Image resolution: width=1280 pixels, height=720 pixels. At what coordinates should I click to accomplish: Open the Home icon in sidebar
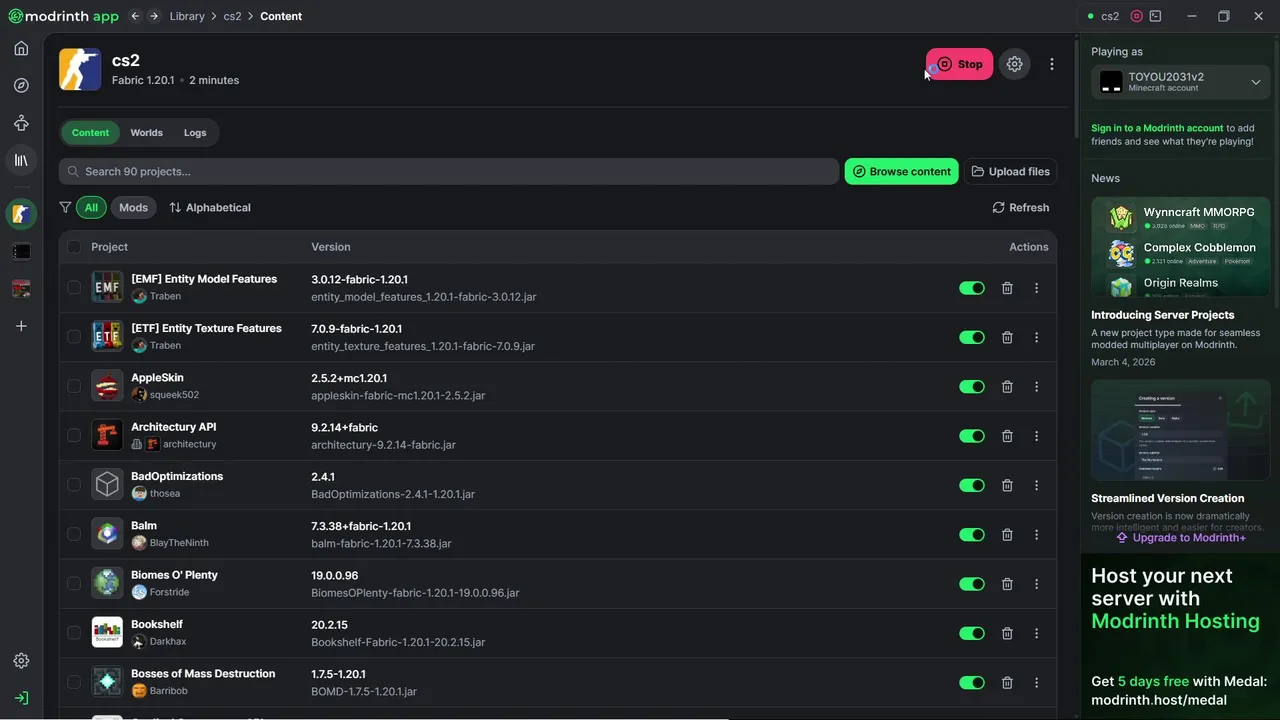click(x=21, y=48)
